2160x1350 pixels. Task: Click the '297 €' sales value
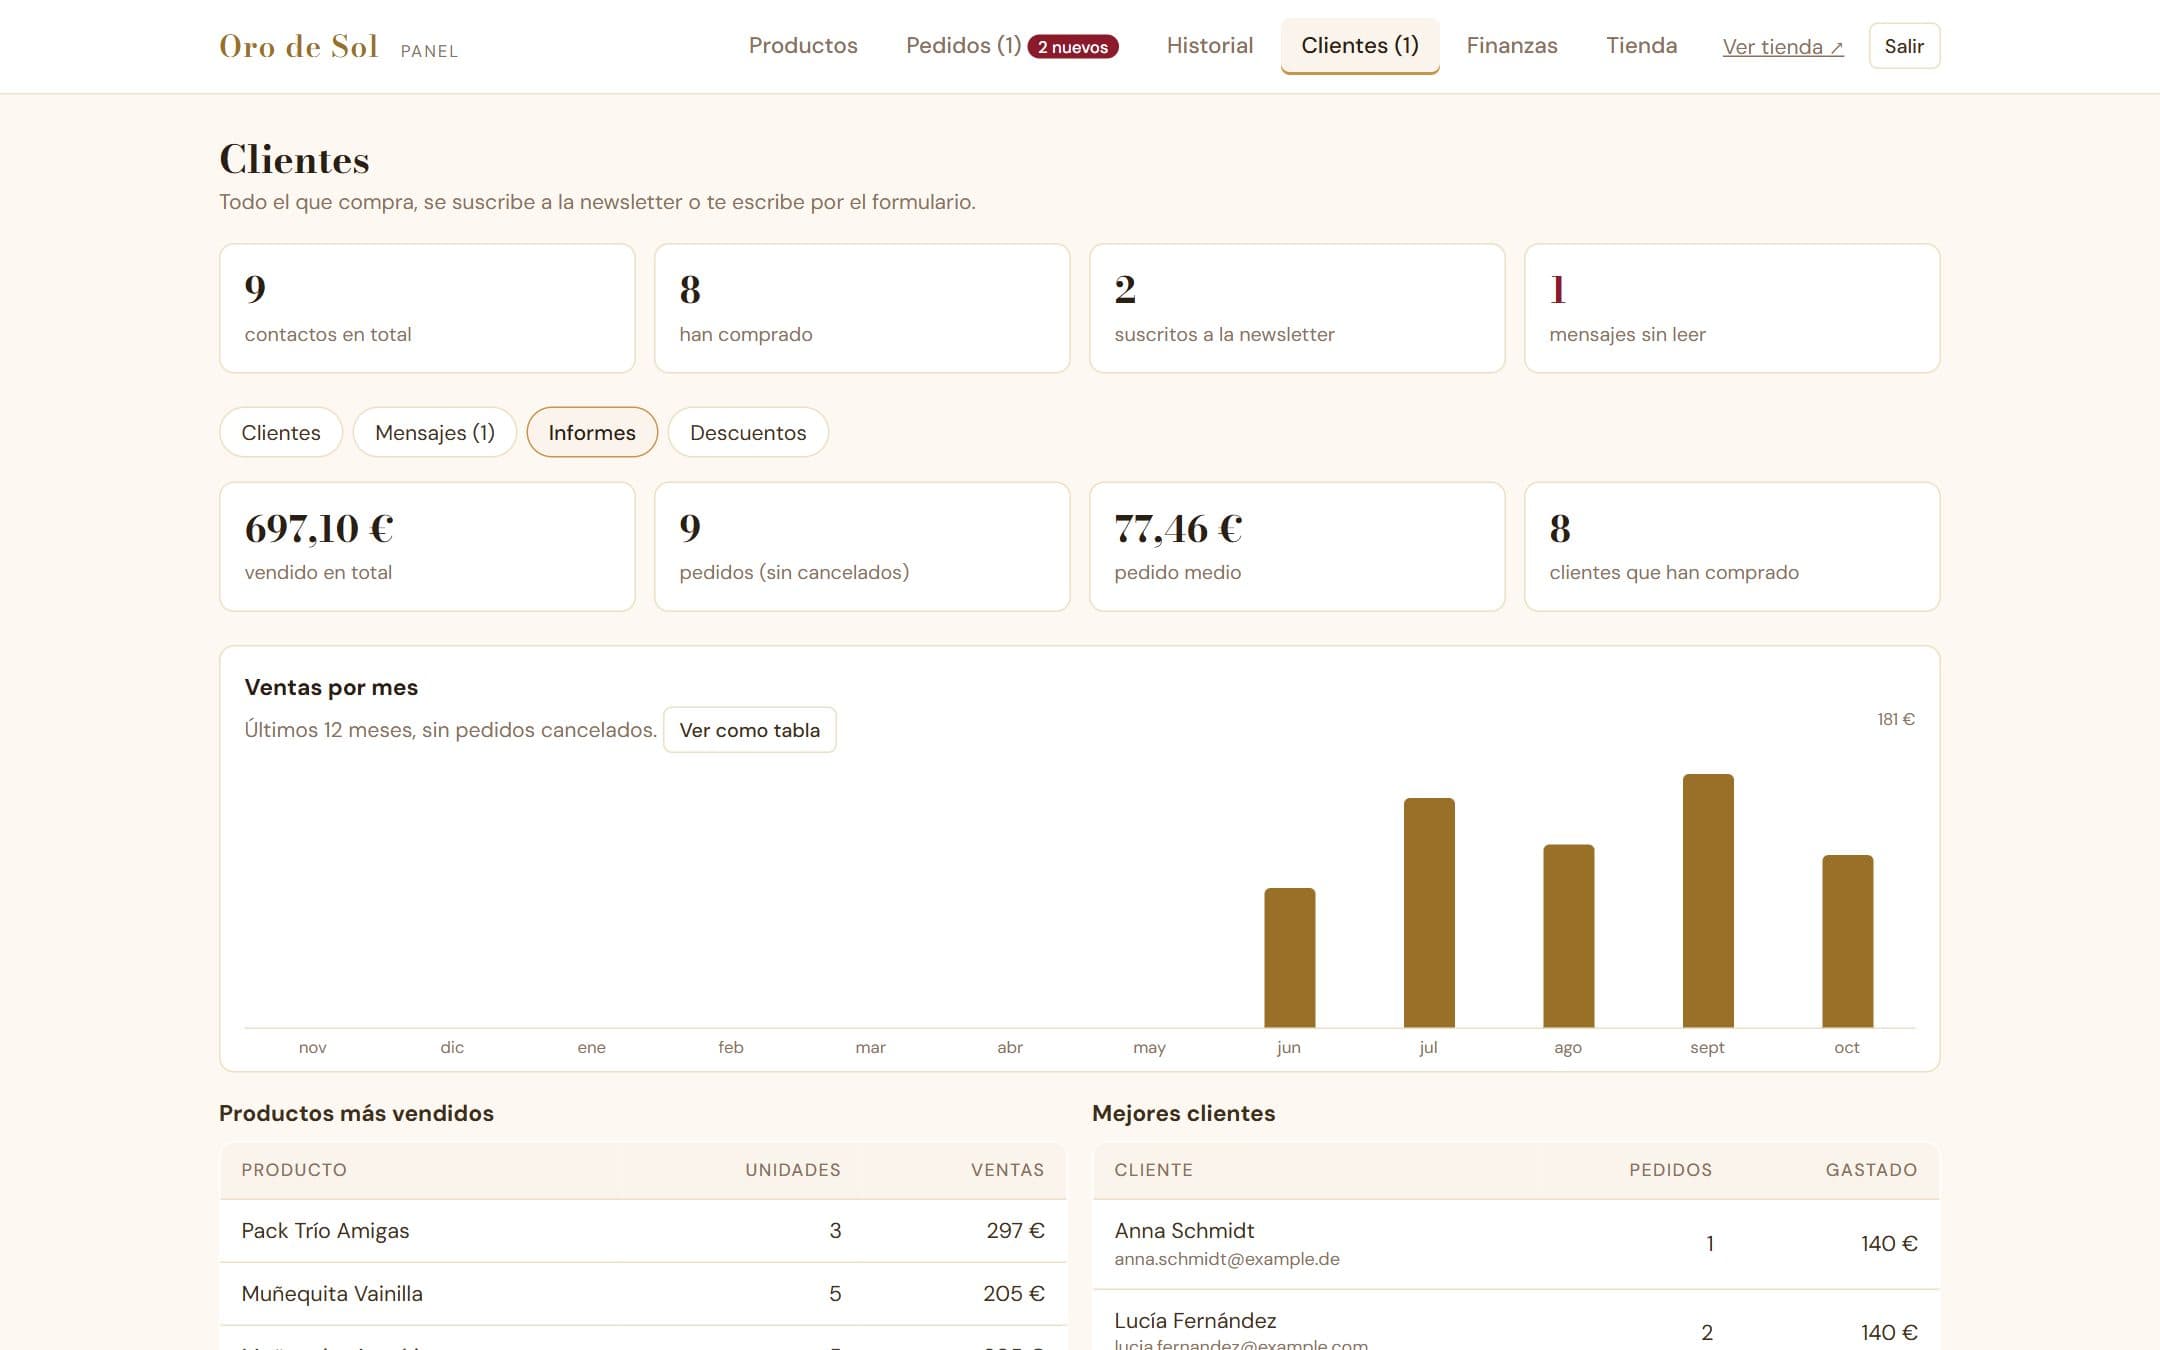(1015, 1231)
